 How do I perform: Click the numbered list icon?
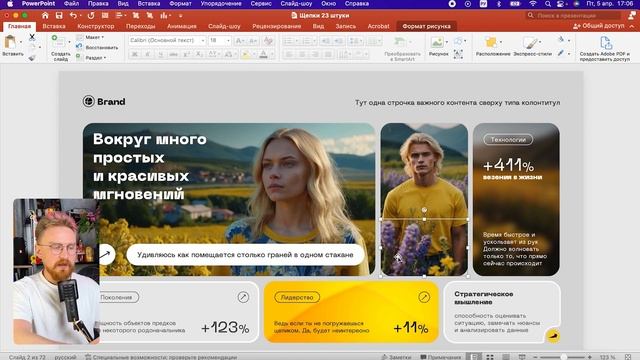click(306, 41)
